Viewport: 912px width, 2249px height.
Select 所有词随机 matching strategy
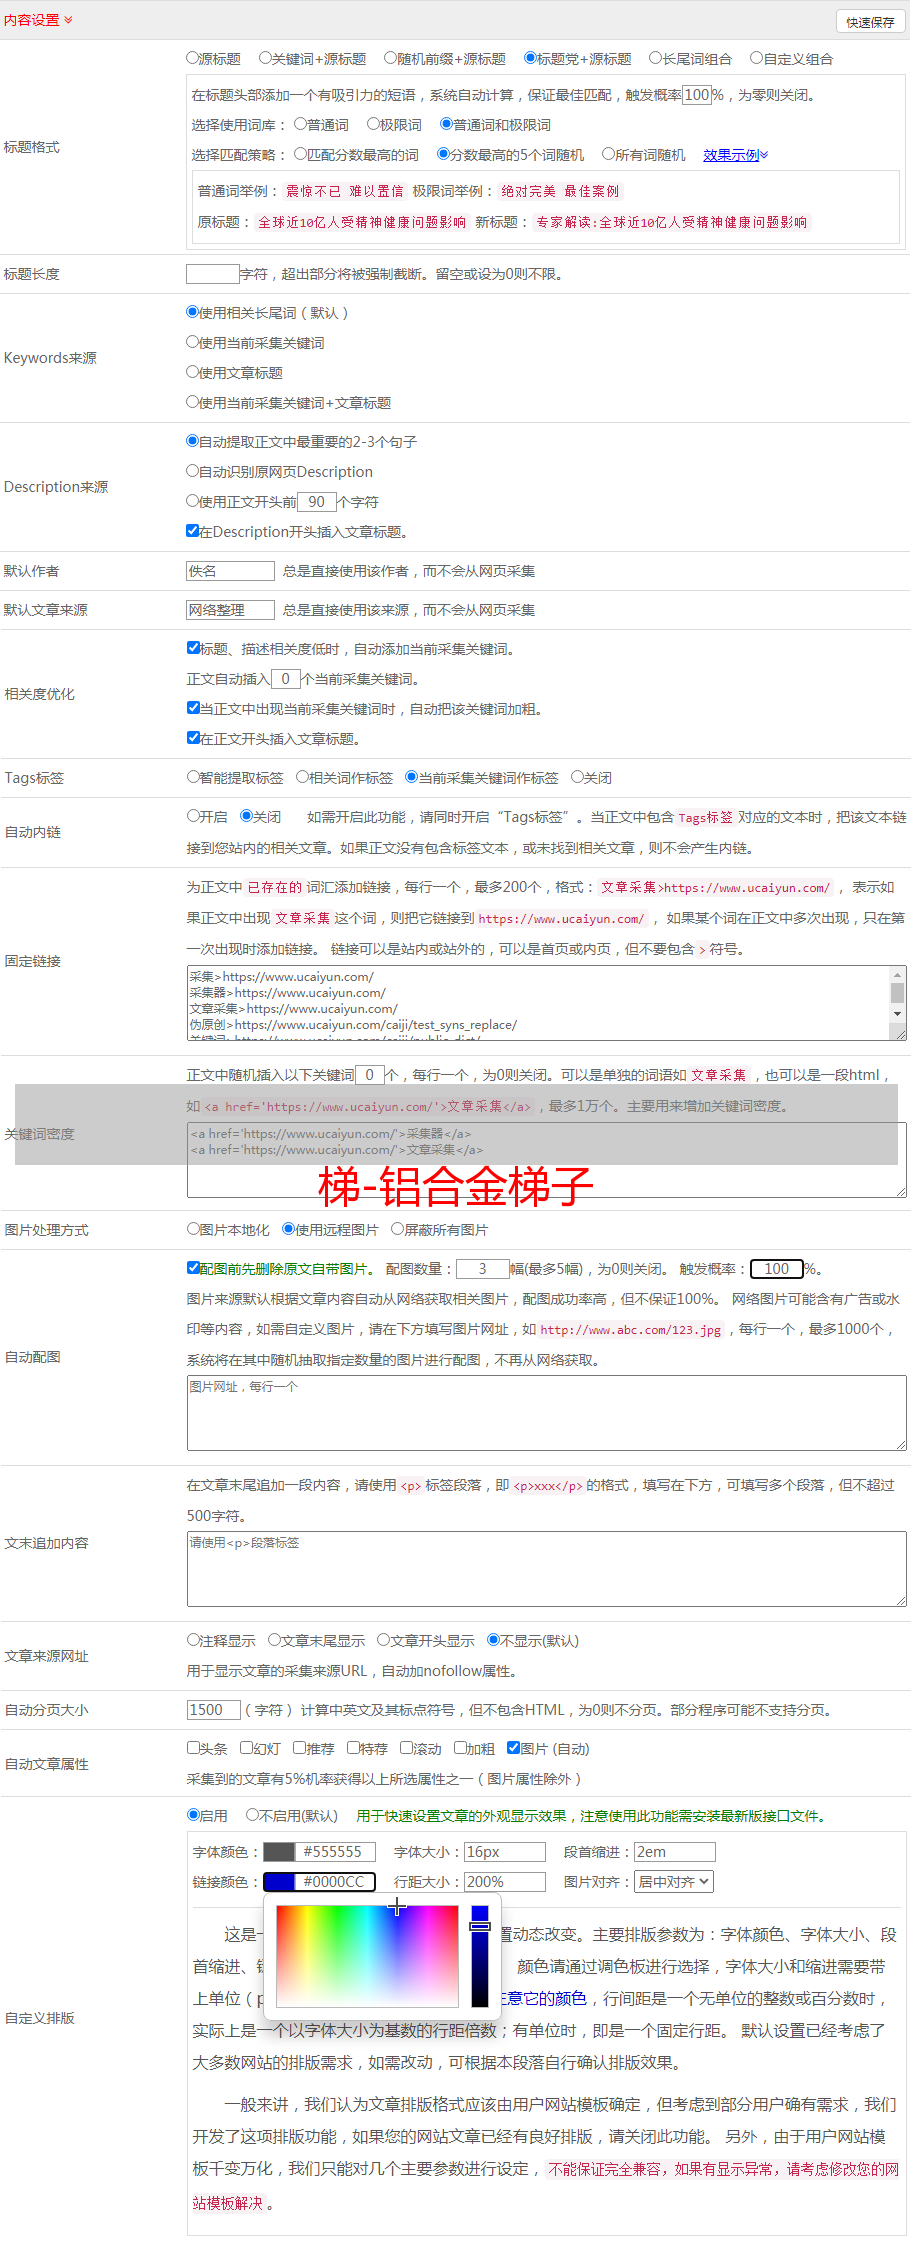point(608,154)
